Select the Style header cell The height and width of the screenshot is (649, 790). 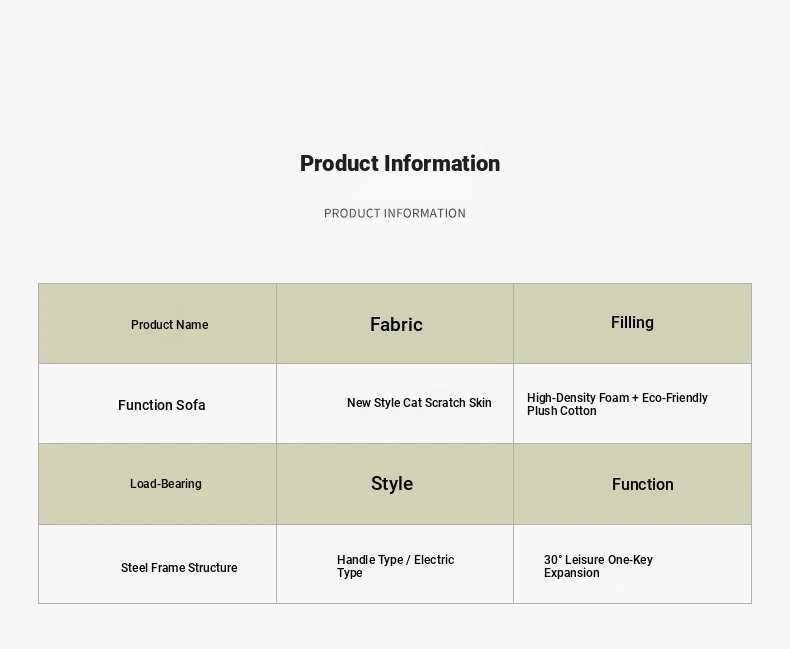pyautogui.click(x=395, y=484)
